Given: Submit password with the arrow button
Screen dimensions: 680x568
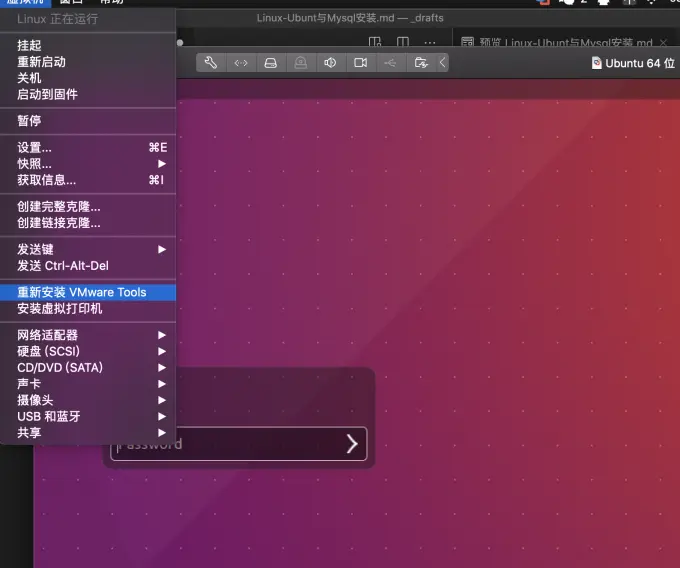Looking at the screenshot, I should (352, 444).
